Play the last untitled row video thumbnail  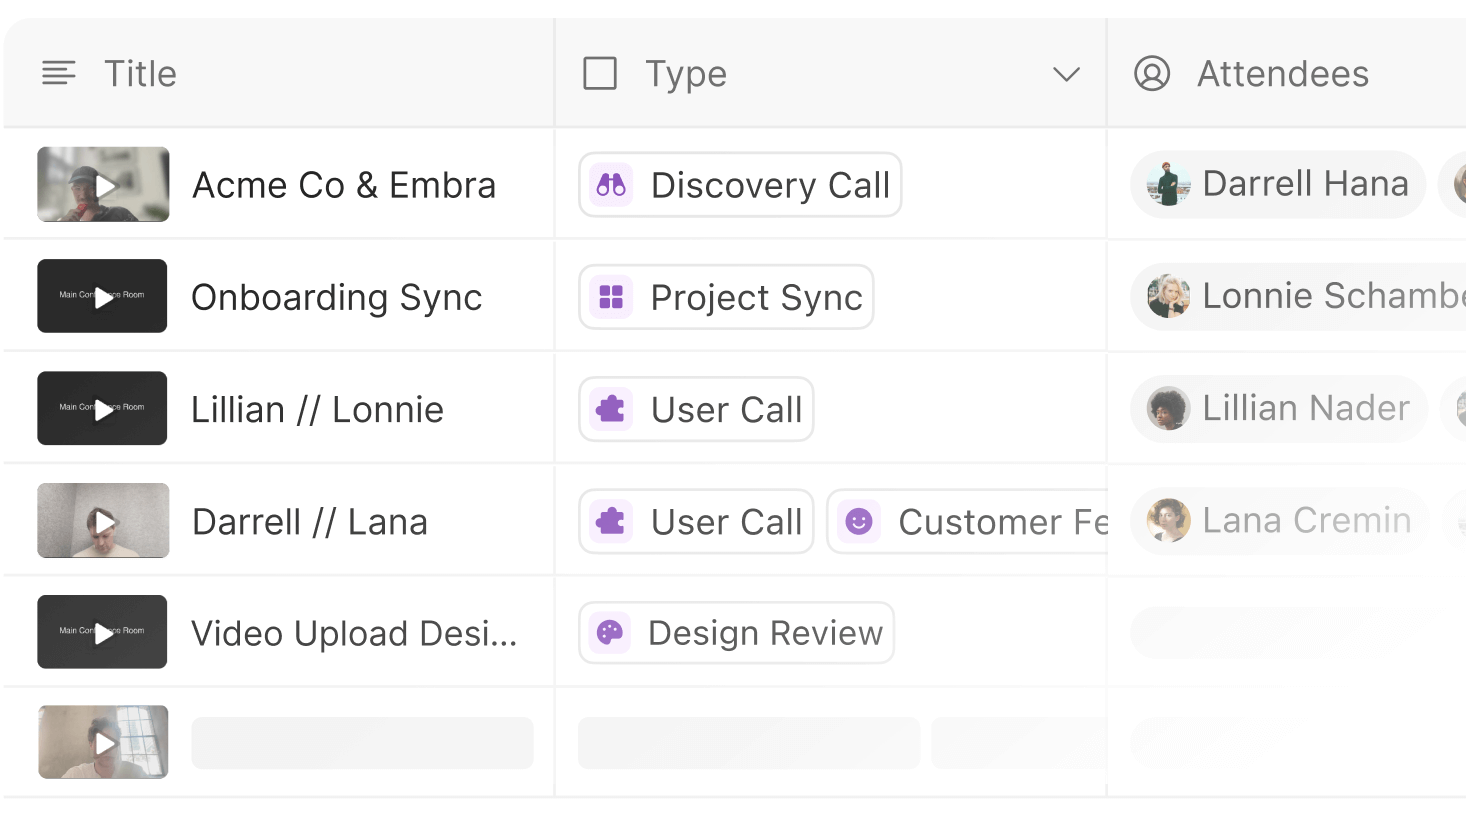(103, 743)
